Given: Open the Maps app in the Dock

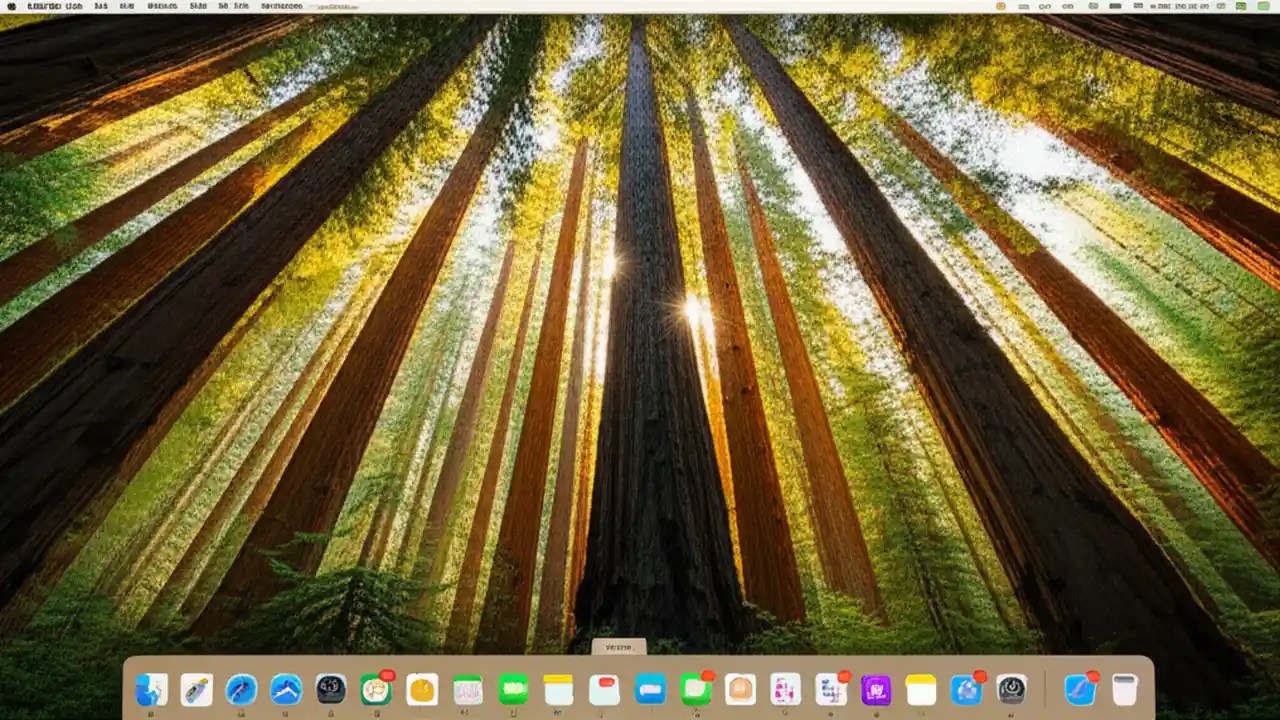Looking at the screenshot, I should coord(288,688).
